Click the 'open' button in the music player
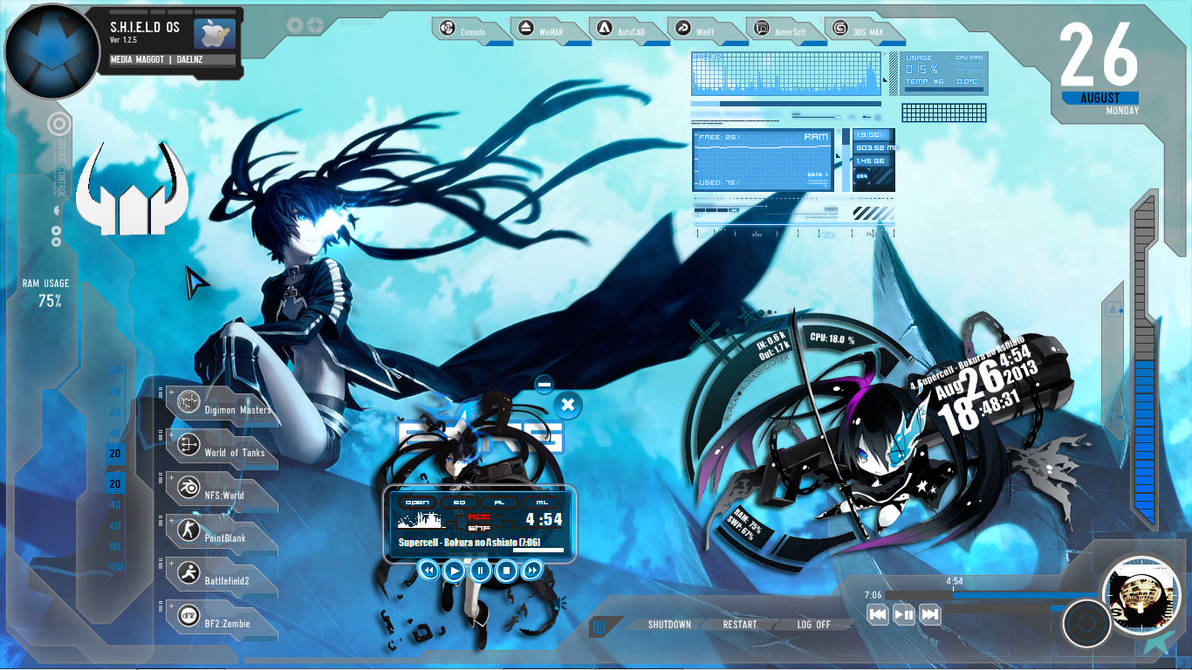The height and width of the screenshot is (670, 1192). 417,502
